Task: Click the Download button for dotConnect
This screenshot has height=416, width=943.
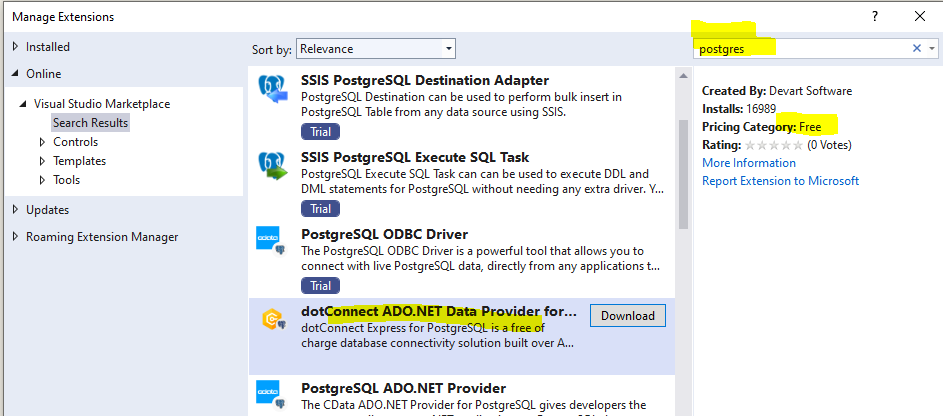Action: [x=628, y=316]
